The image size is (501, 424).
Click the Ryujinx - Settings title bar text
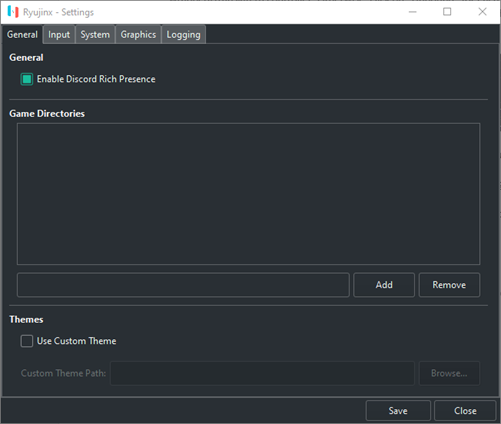(58, 12)
